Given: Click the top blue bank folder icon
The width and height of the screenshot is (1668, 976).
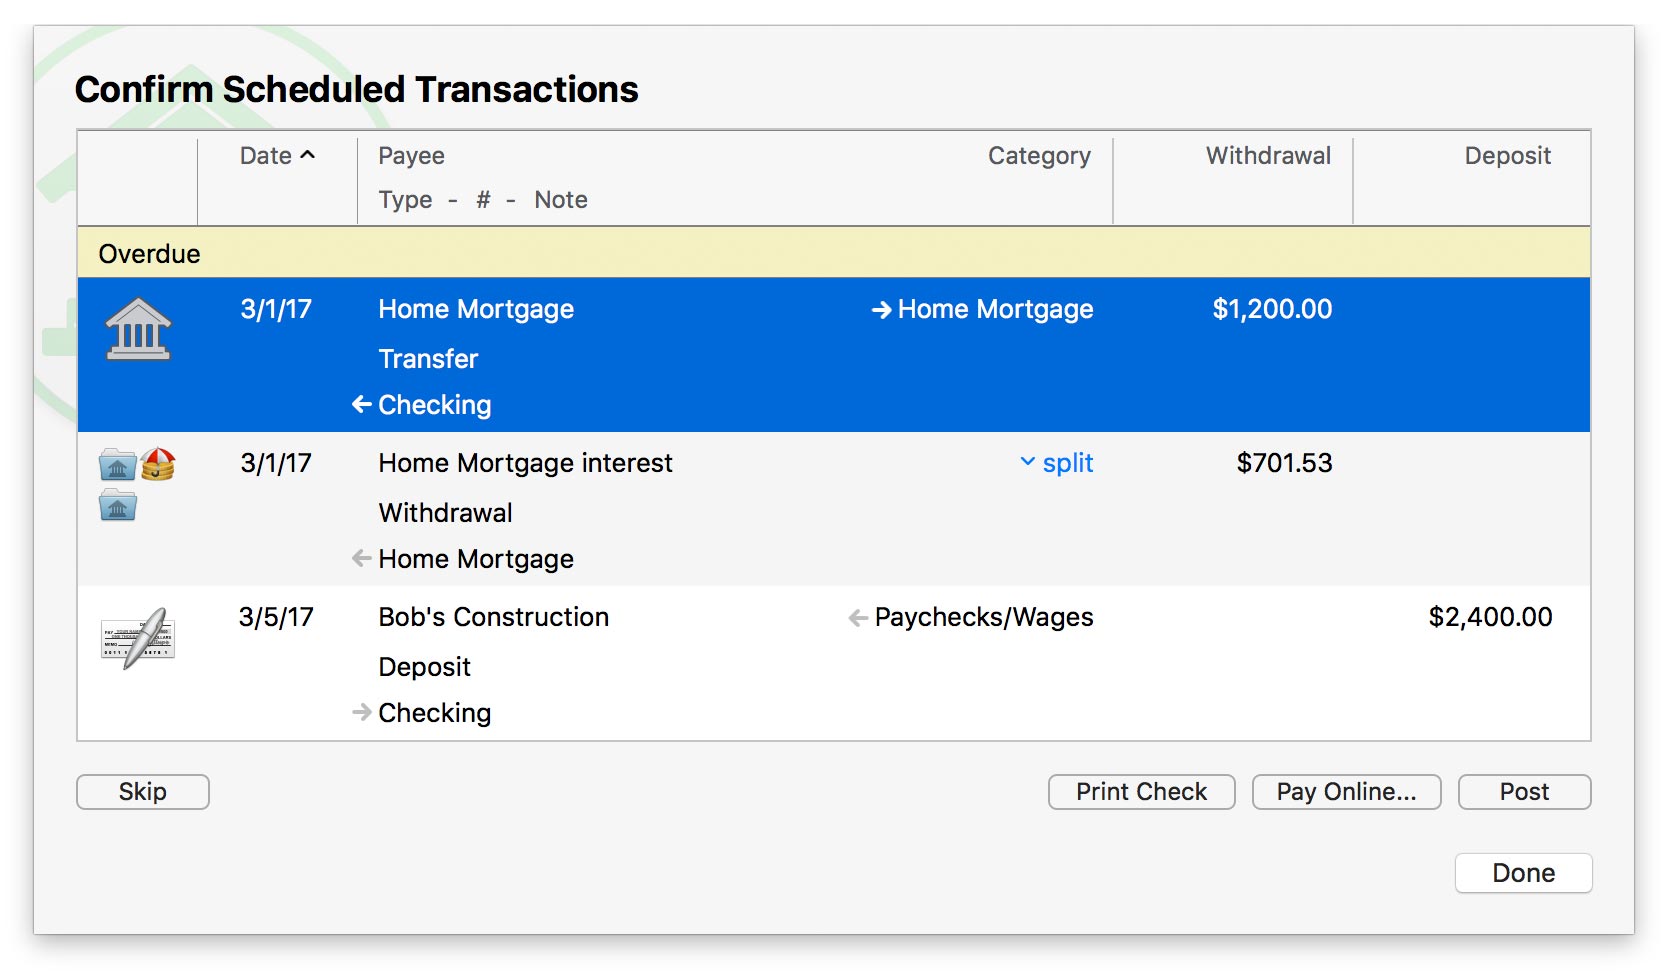Looking at the screenshot, I should point(118,465).
